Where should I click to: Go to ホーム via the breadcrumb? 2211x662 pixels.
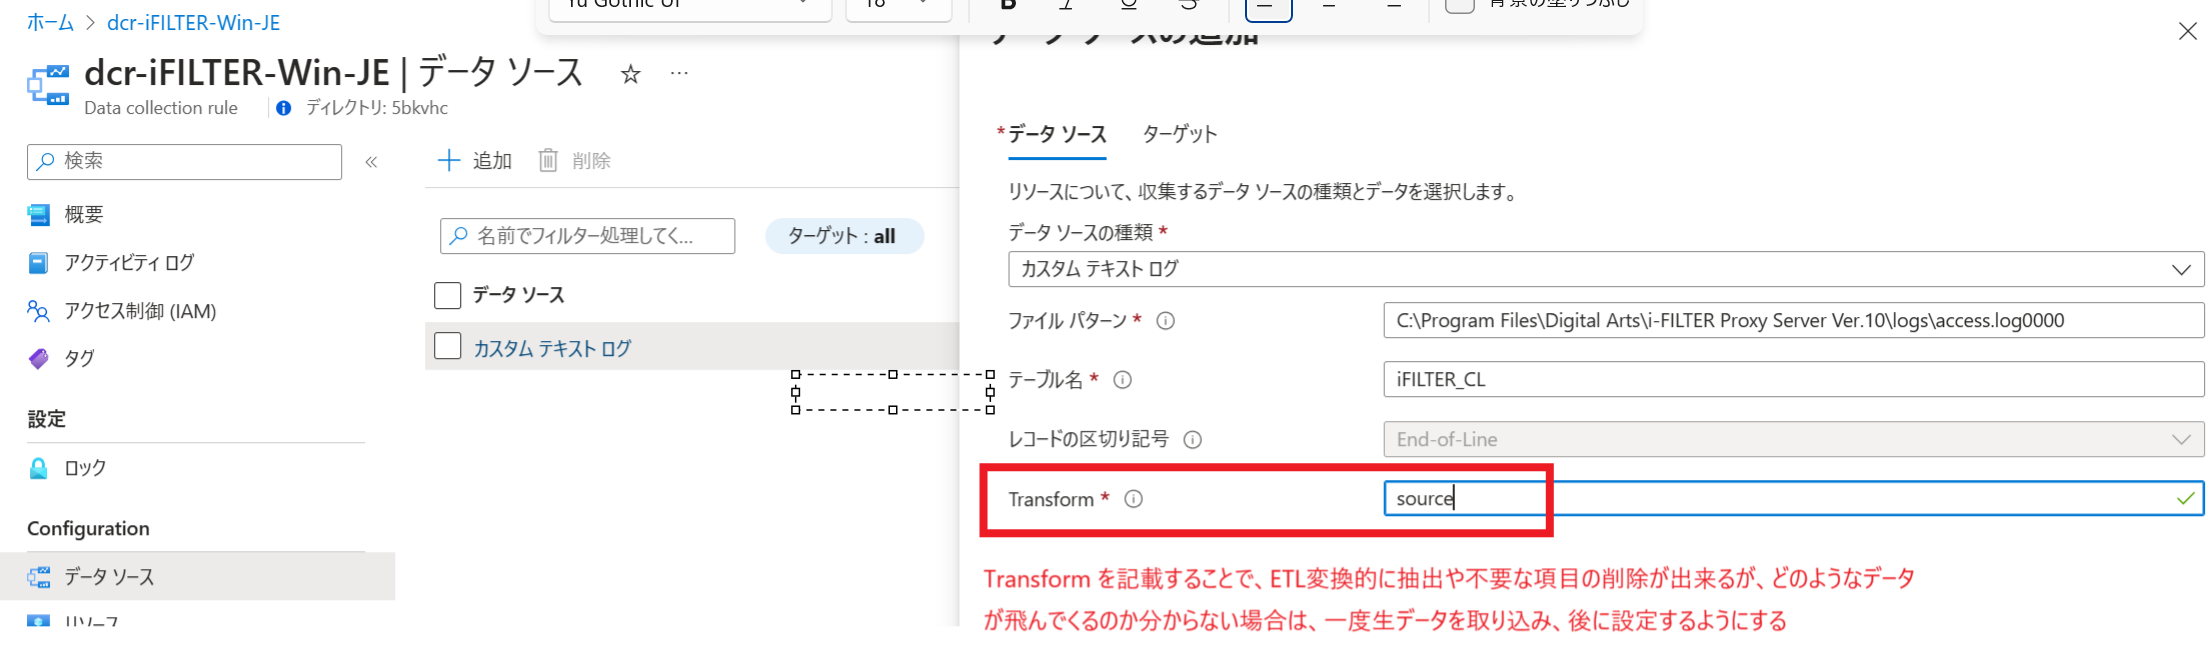click(50, 22)
